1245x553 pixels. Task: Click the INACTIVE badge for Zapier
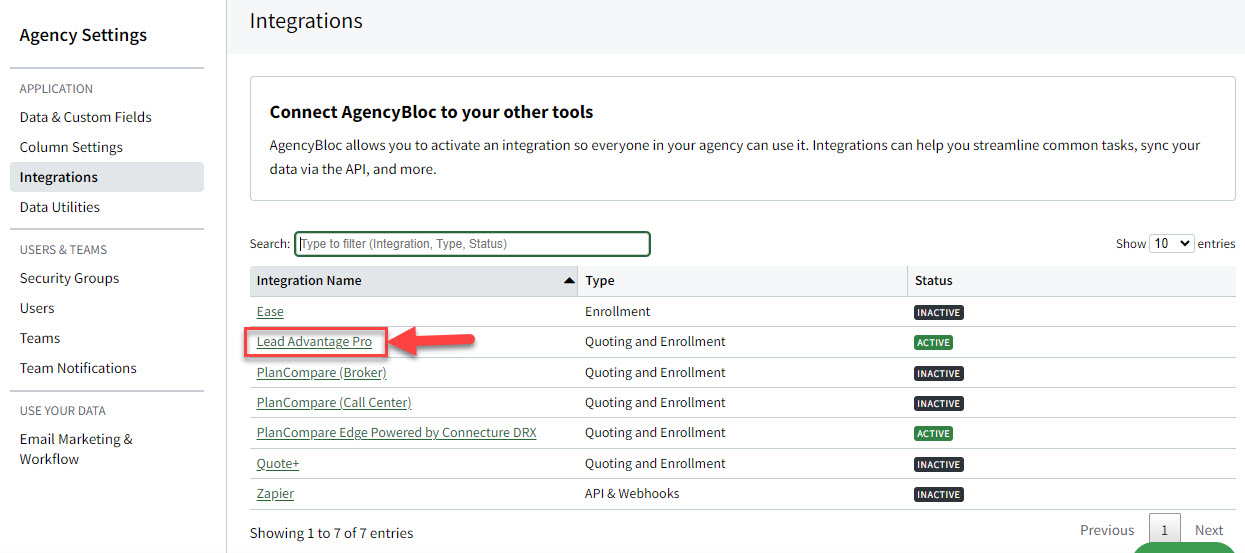pyautogui.click(x=938, y=495)
